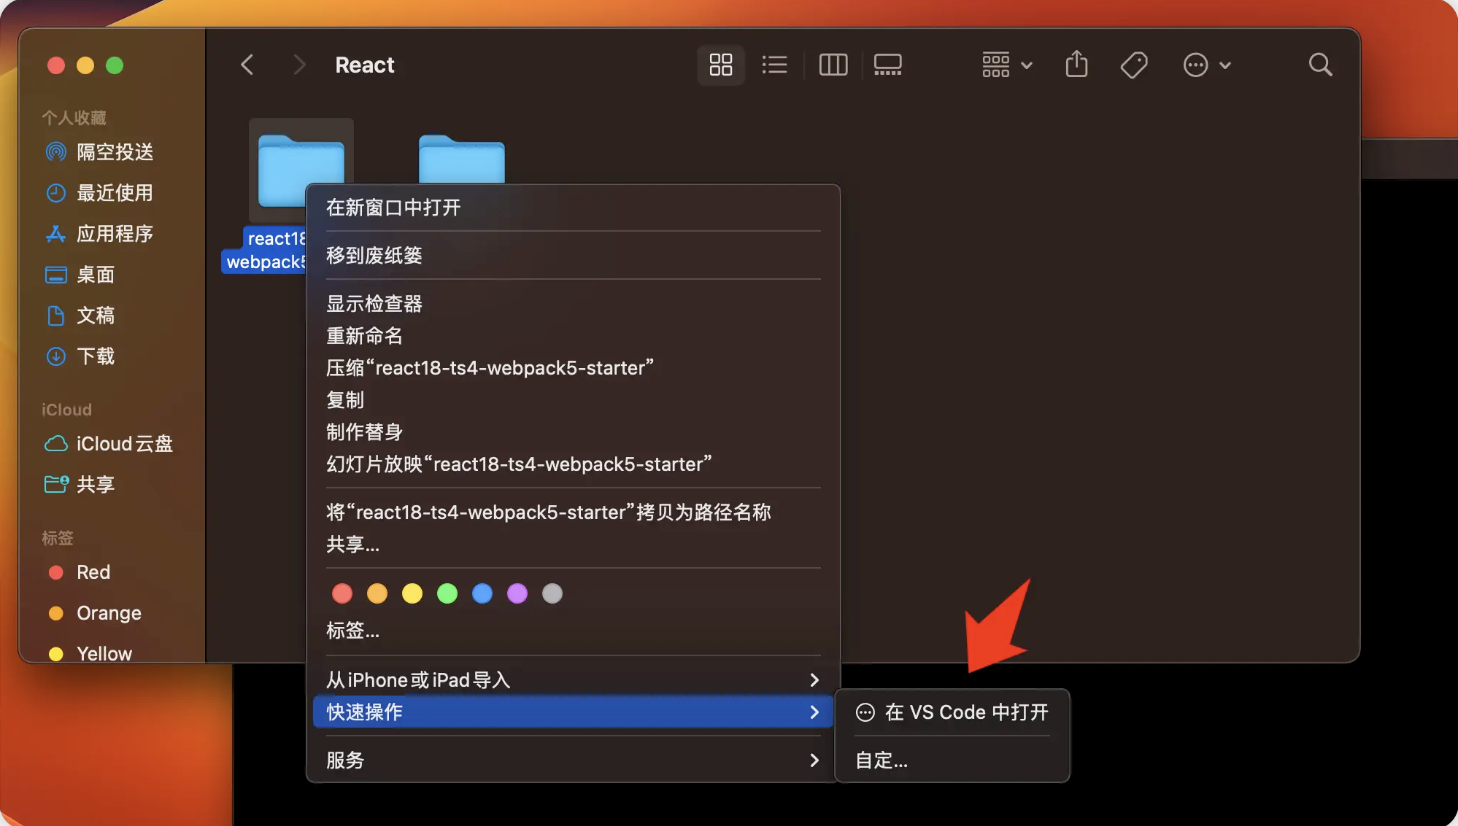Choose the 压缩 react18 folder menu item

pos(573,368)
